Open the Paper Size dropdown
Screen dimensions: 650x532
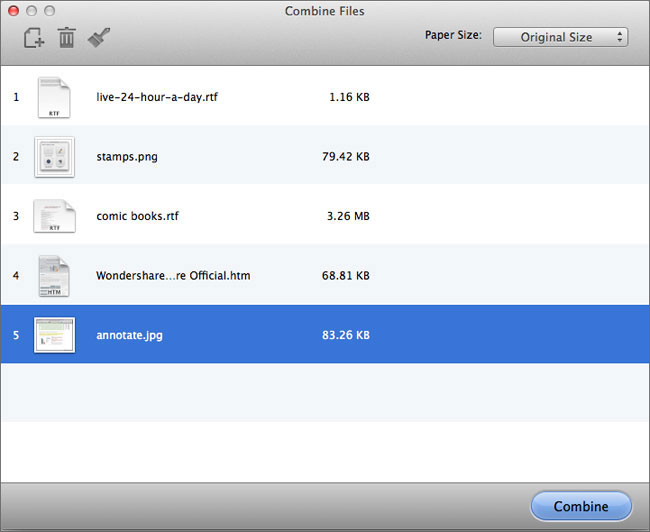point(560,37)
